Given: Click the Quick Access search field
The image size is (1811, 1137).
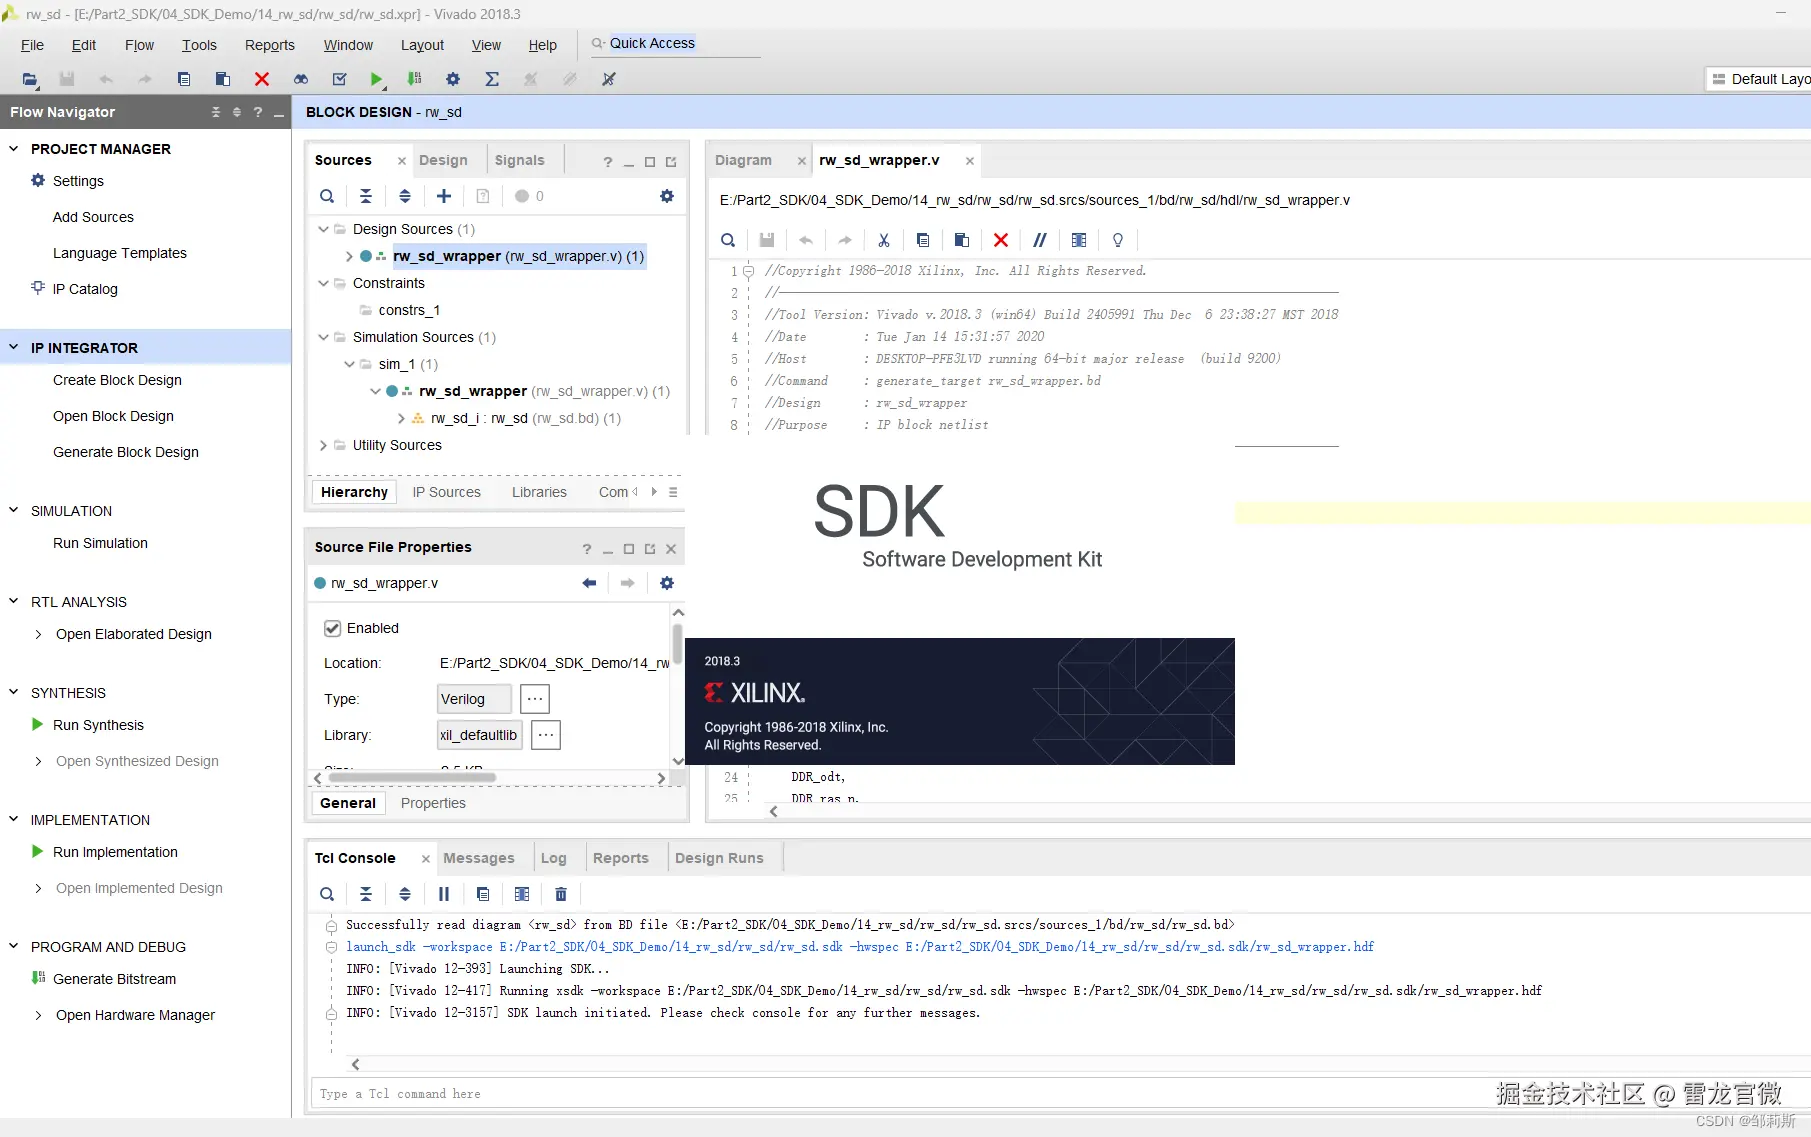Looking at the screenshot, I should point(675,43).
